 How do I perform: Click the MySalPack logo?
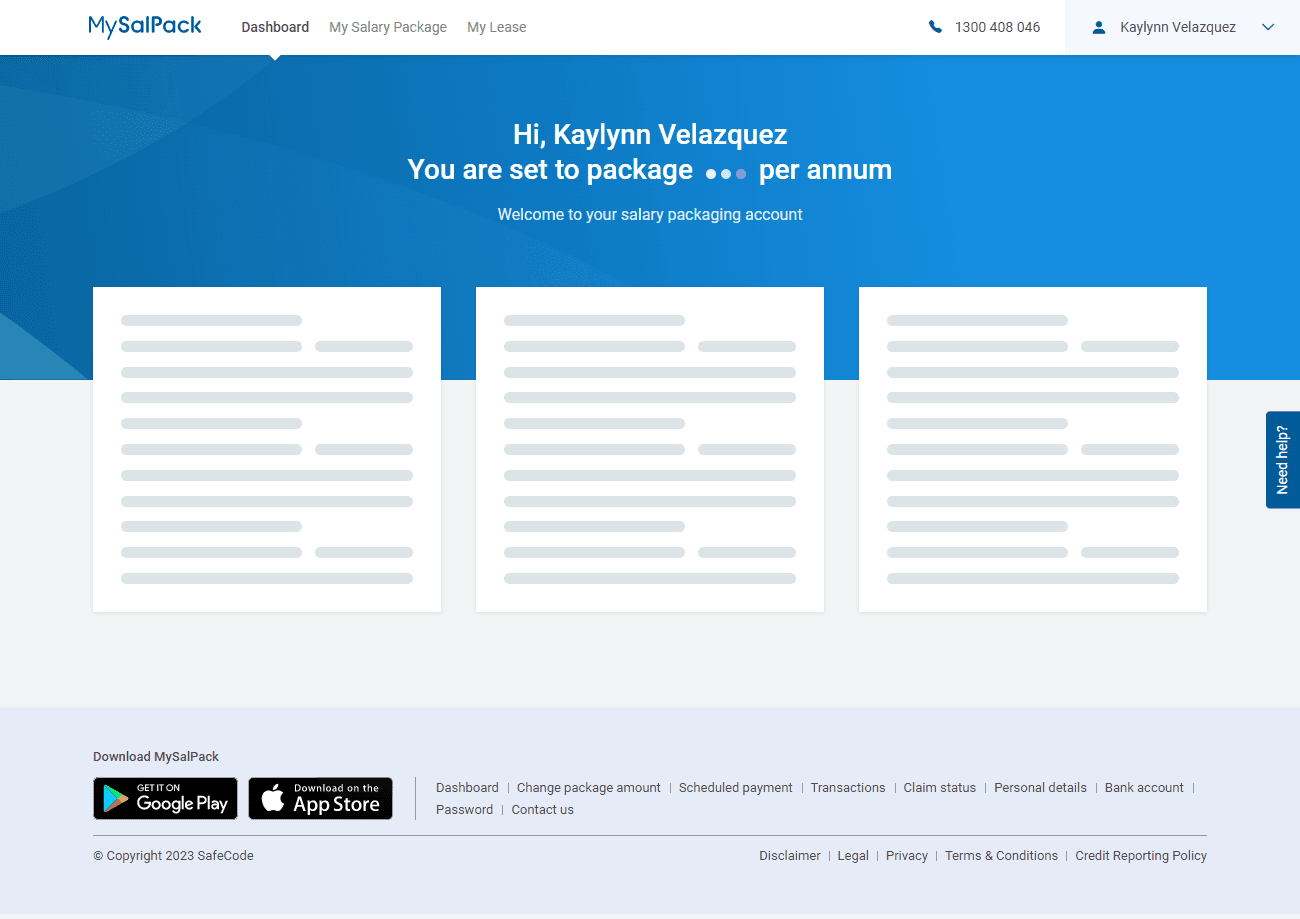pos(144,26)
